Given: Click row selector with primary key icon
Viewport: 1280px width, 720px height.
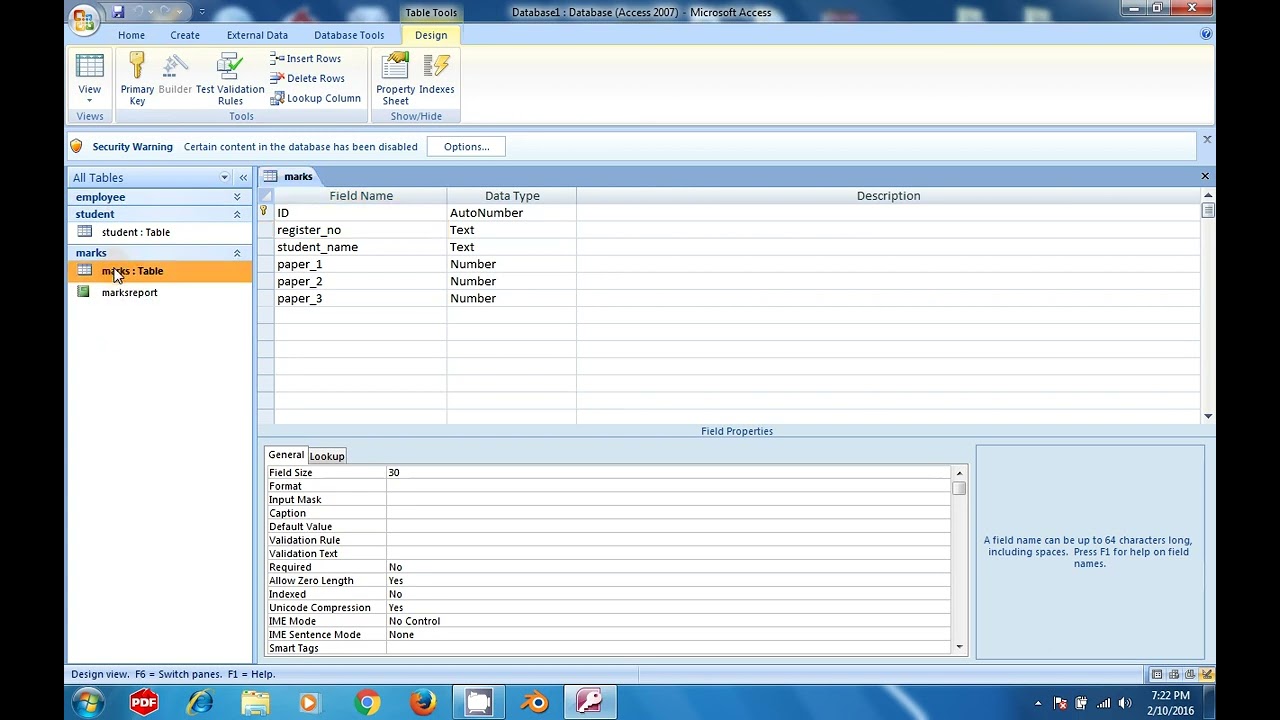Looking at the screenshot, I should tap(265, 213).
